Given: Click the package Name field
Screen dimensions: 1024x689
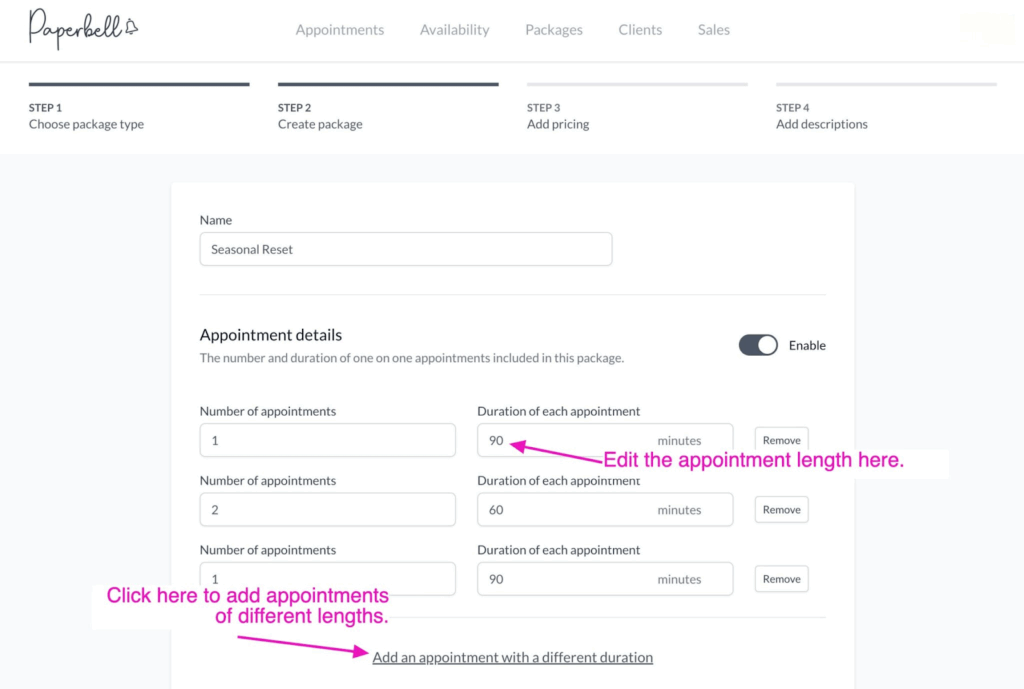Looking at the screenshot, I should point(405,250).
